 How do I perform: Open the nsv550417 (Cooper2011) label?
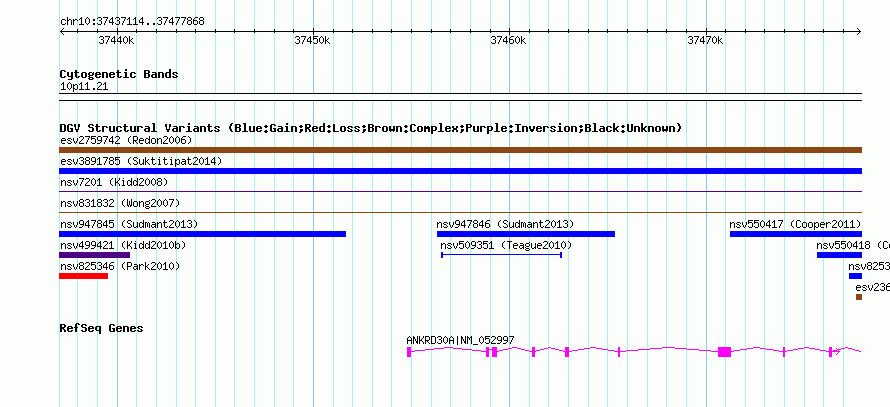tap(795, 224)
